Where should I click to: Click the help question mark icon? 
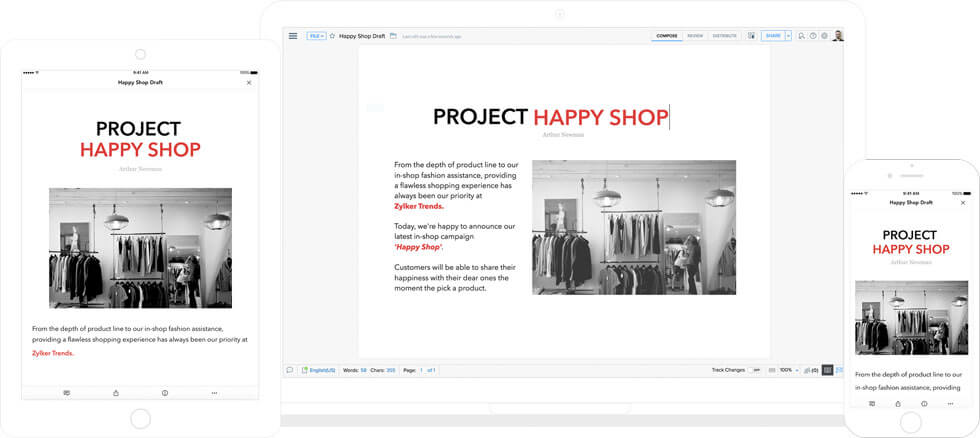click(x=813, y=36)
